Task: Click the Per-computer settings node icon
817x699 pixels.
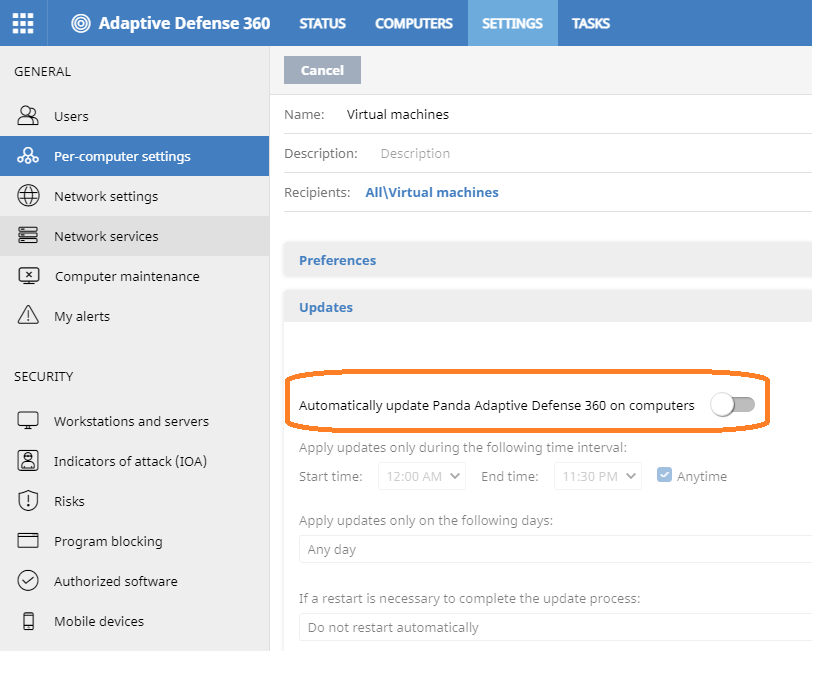Action: point(28,156)
